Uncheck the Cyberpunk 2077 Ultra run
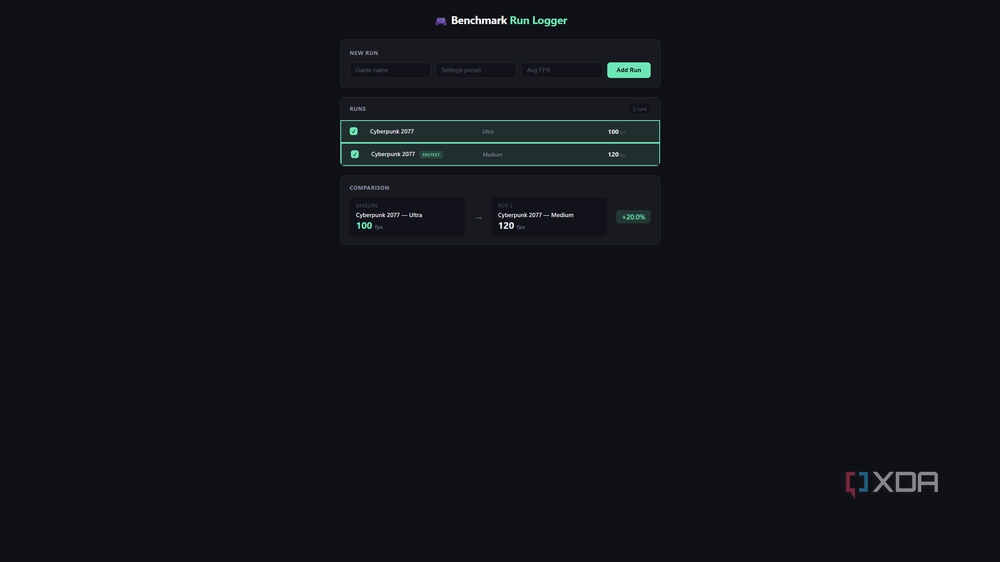This screenshot has width=1000, height=562. tap(353, 131)
